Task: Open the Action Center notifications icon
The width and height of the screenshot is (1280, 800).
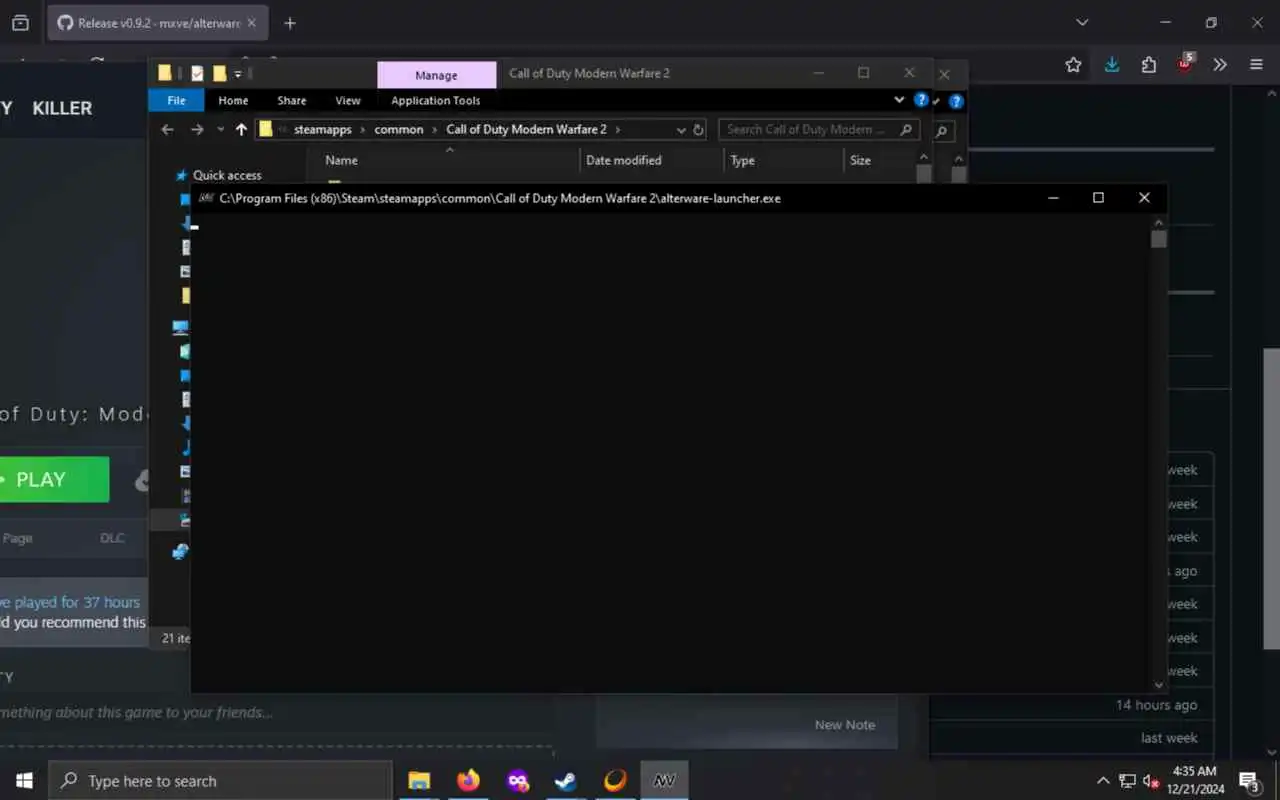Action: coord(1249,781)
